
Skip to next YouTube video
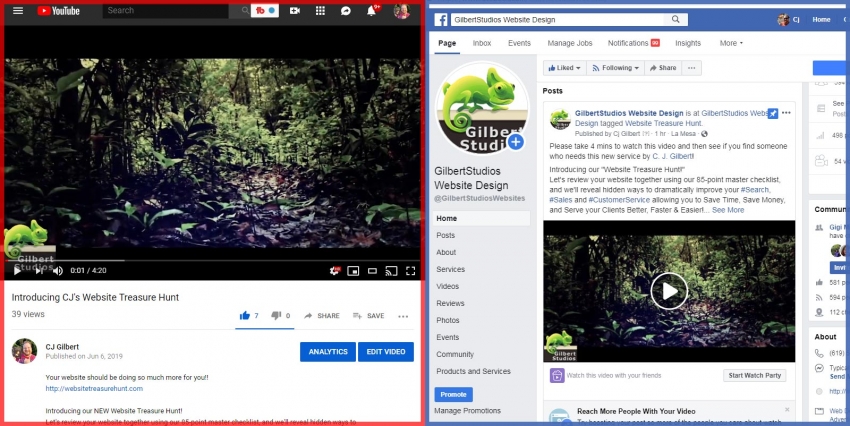[x=38, y=270]
